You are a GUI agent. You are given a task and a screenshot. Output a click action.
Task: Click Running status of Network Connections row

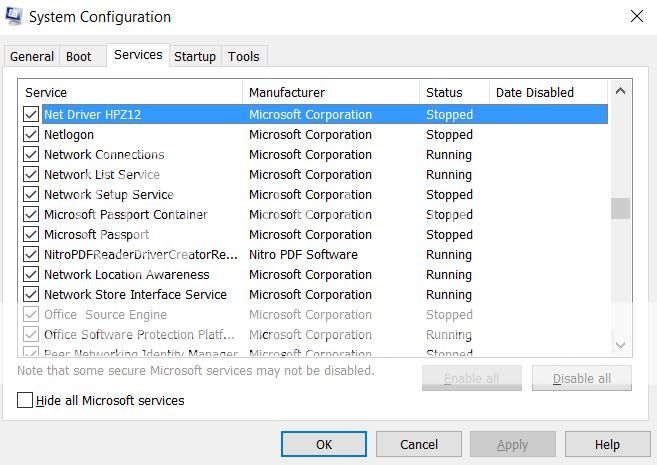(449, 155)
